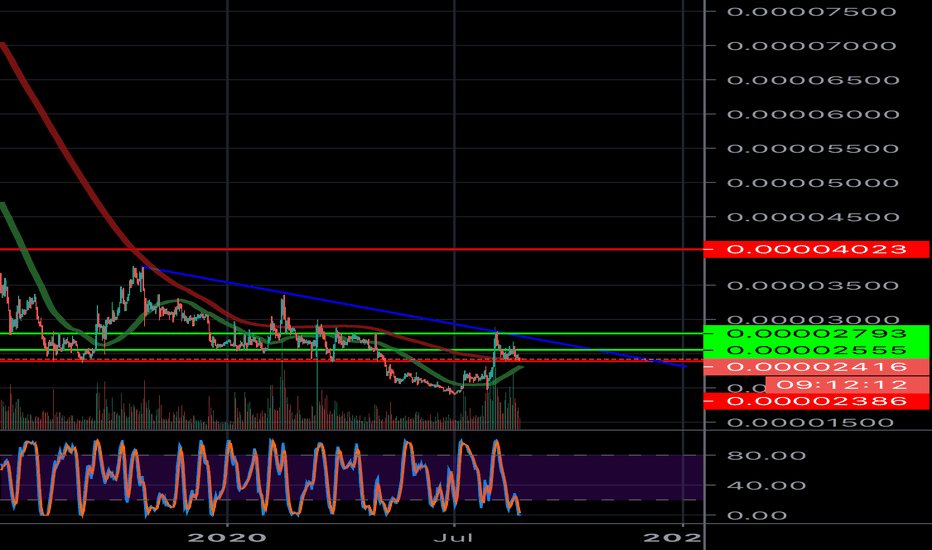Click the 0.00002416 current price label

[816, 367]
